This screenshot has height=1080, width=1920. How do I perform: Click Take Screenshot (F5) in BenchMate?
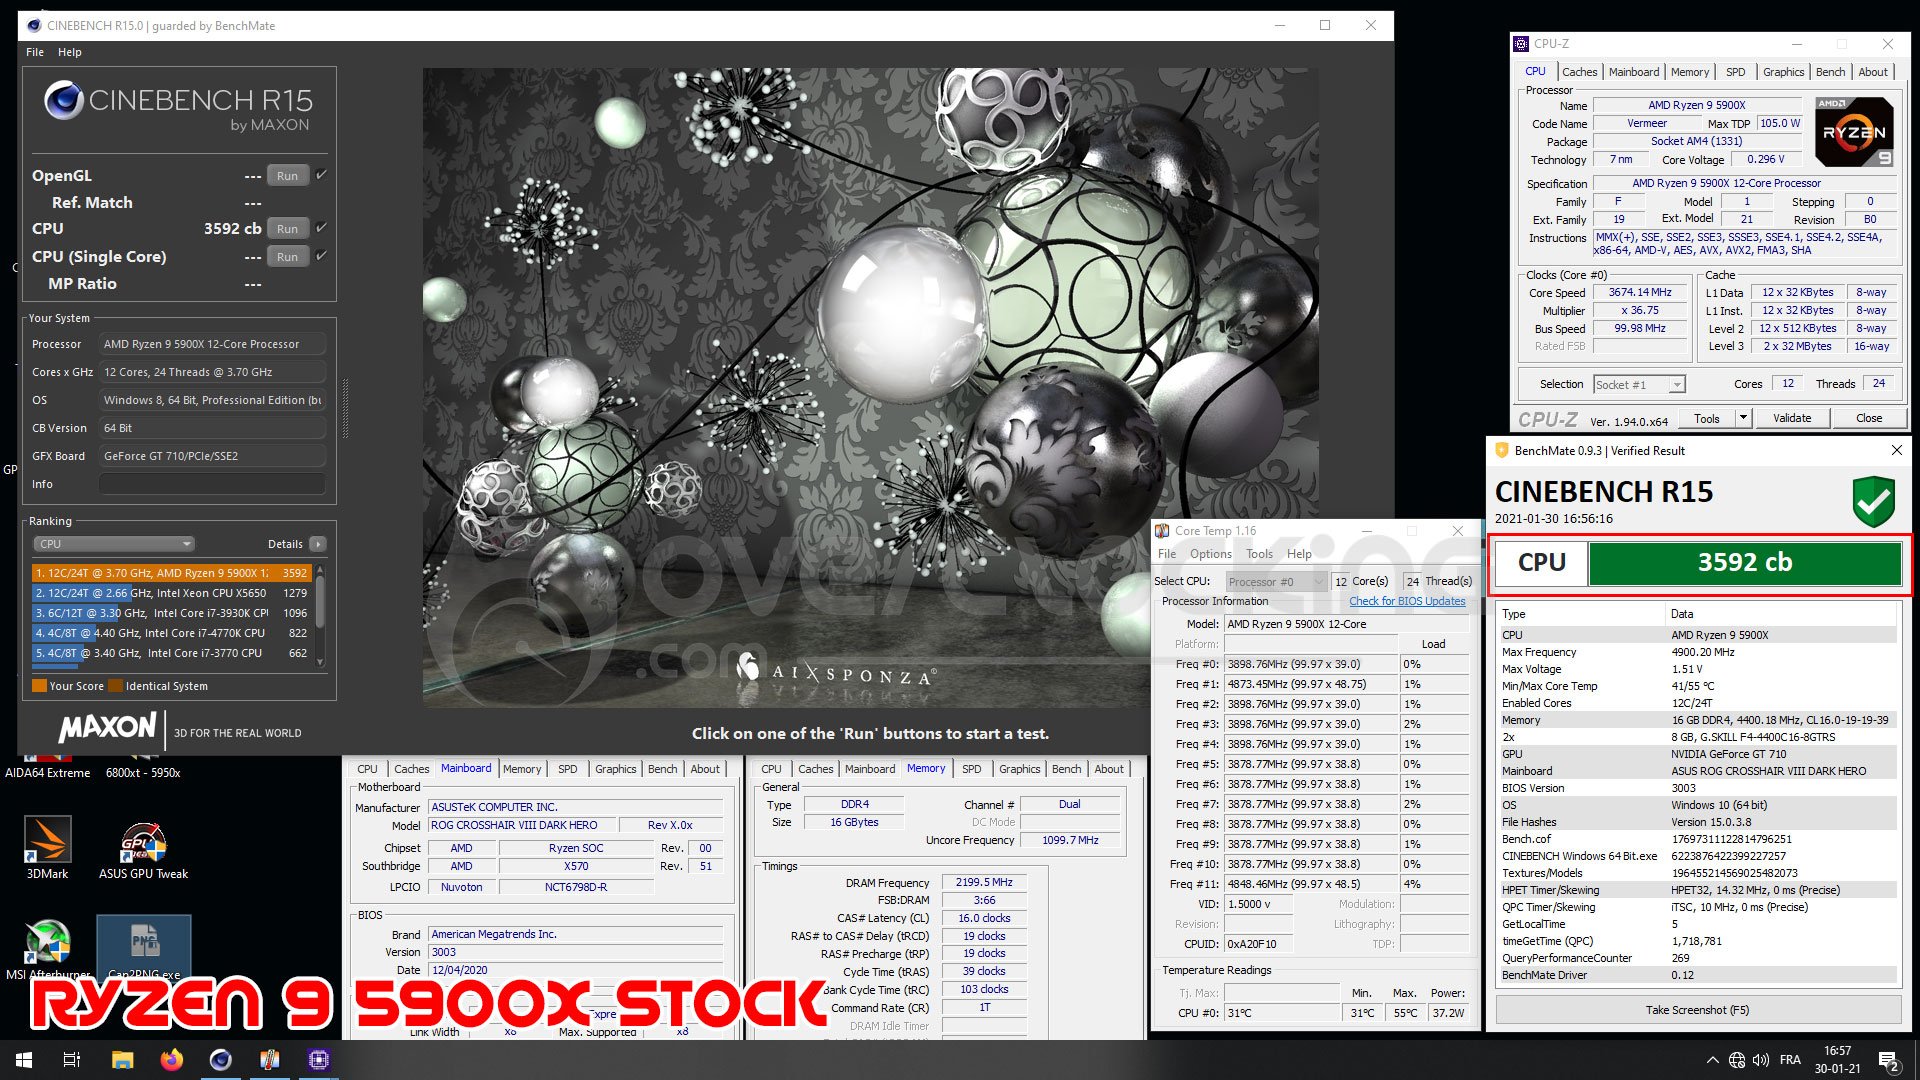(x=1697, y=1010)
